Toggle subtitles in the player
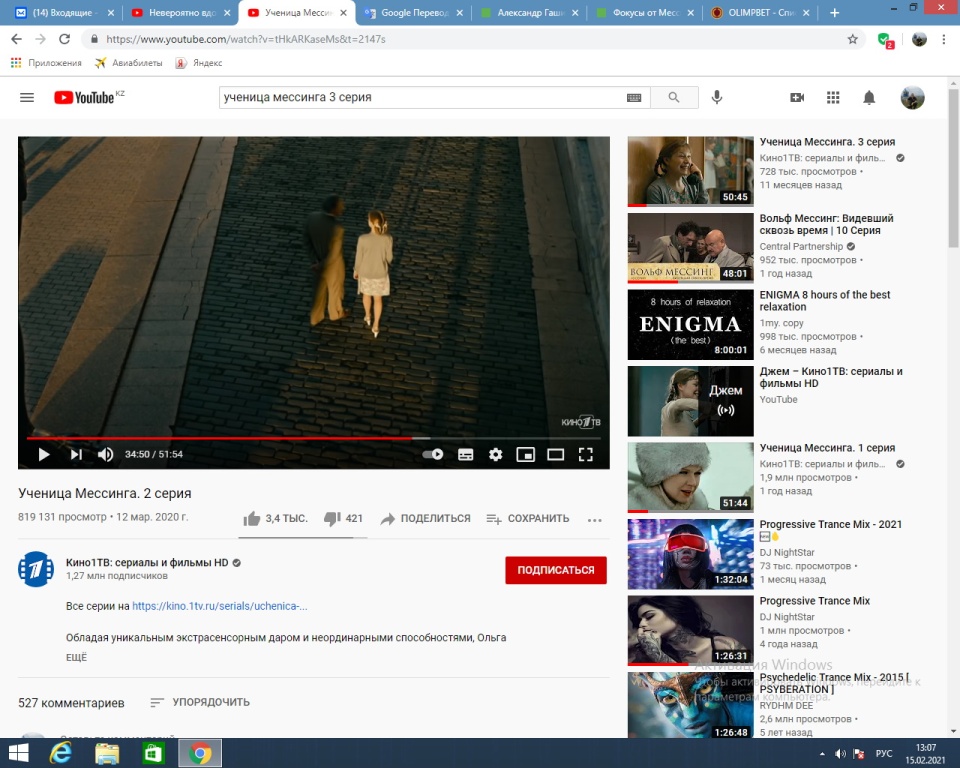The image size is (960, 768). click(465, 454)
